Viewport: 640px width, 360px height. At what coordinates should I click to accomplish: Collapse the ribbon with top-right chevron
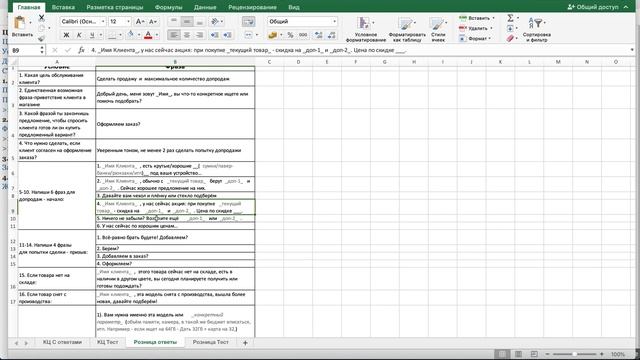coord(626,7)
